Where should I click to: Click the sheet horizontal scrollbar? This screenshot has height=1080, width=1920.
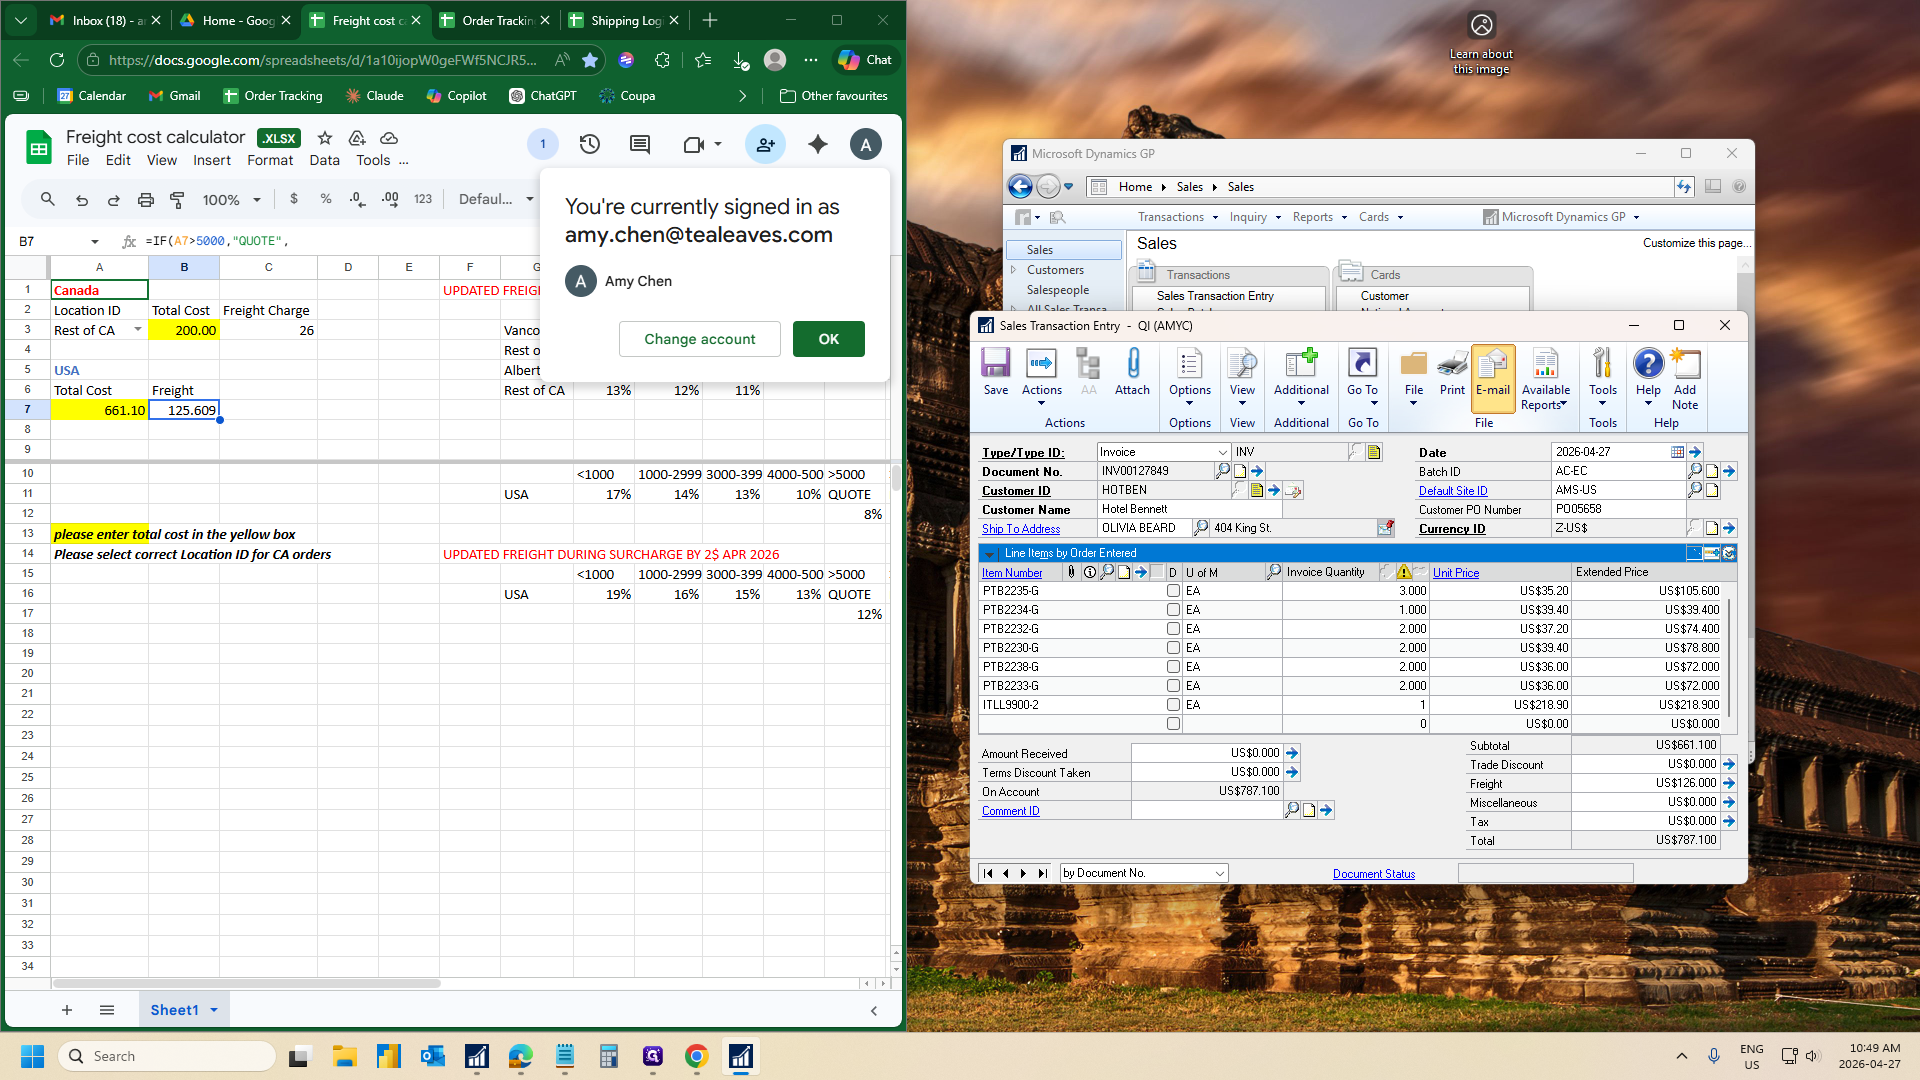point(247,984)
